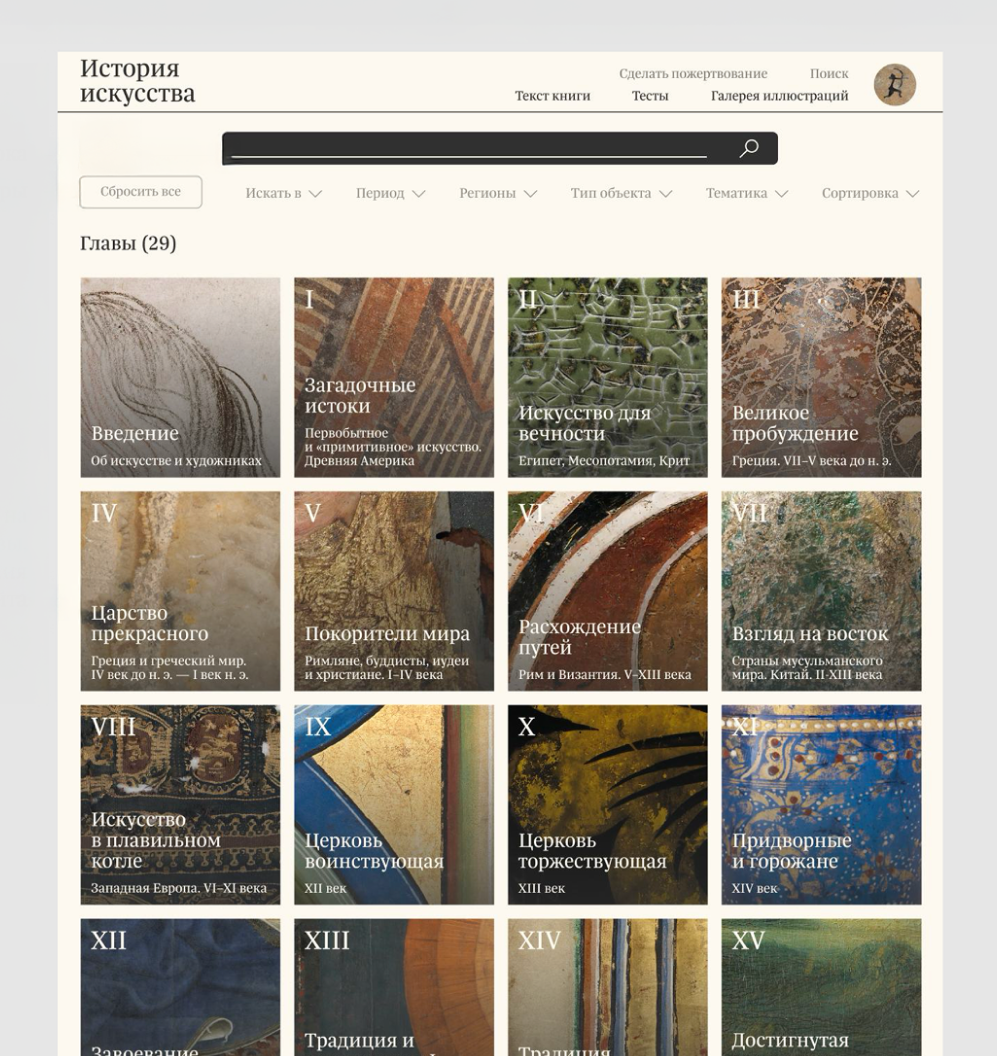Open the Период filter dropdown

pos(391,193)
